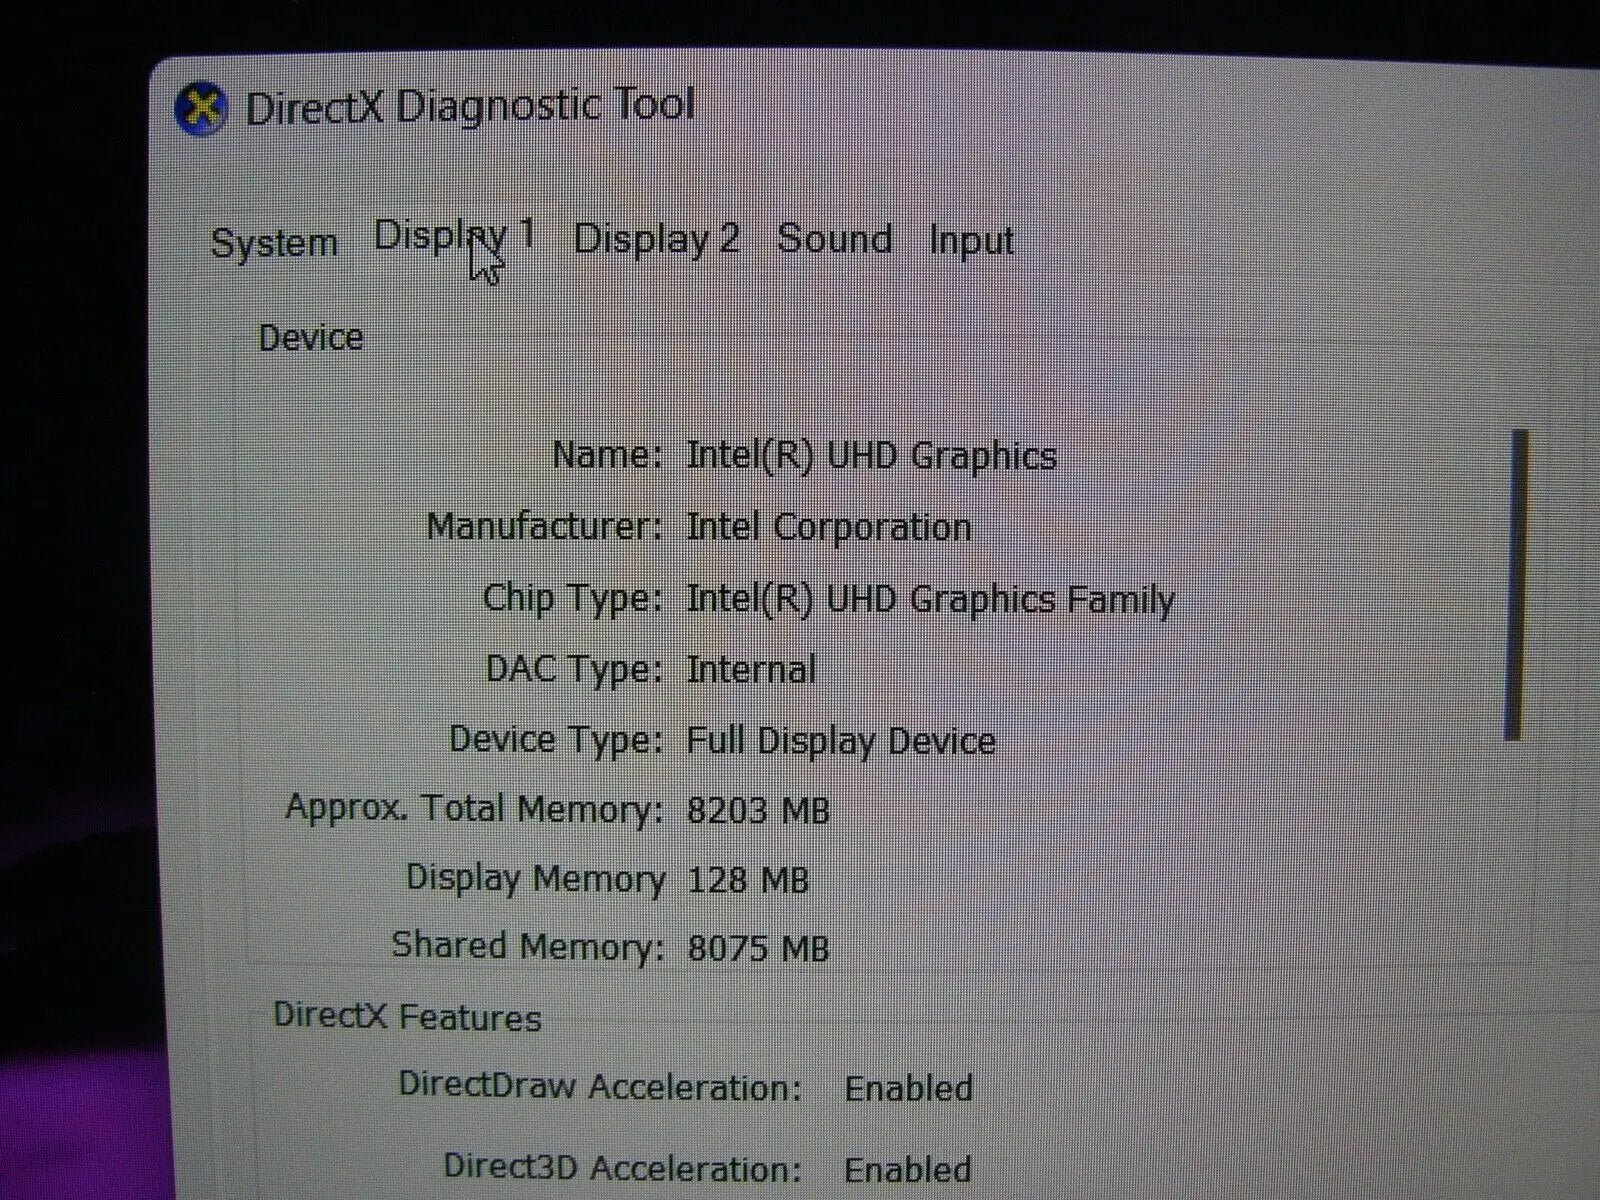Click the '128 MB' display memory value
The width and height of the screenshot is (1600, 1200).
747,880
